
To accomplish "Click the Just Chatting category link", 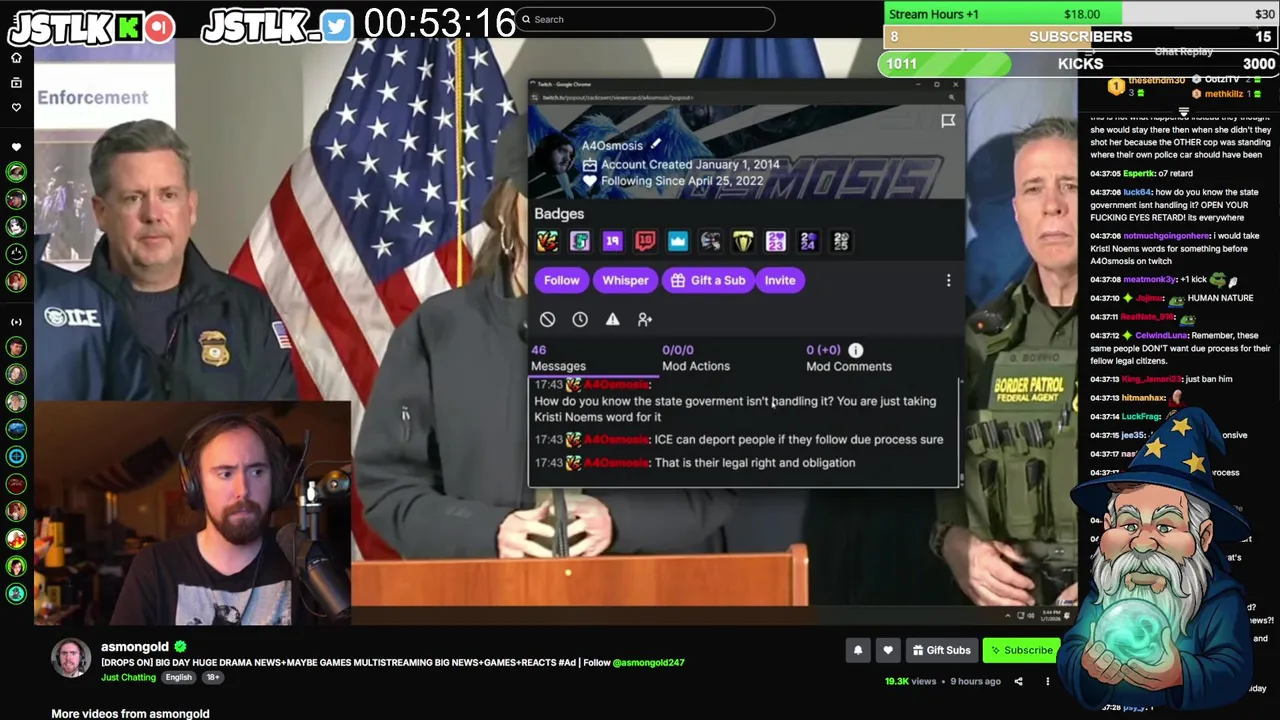I will (128, 677).
